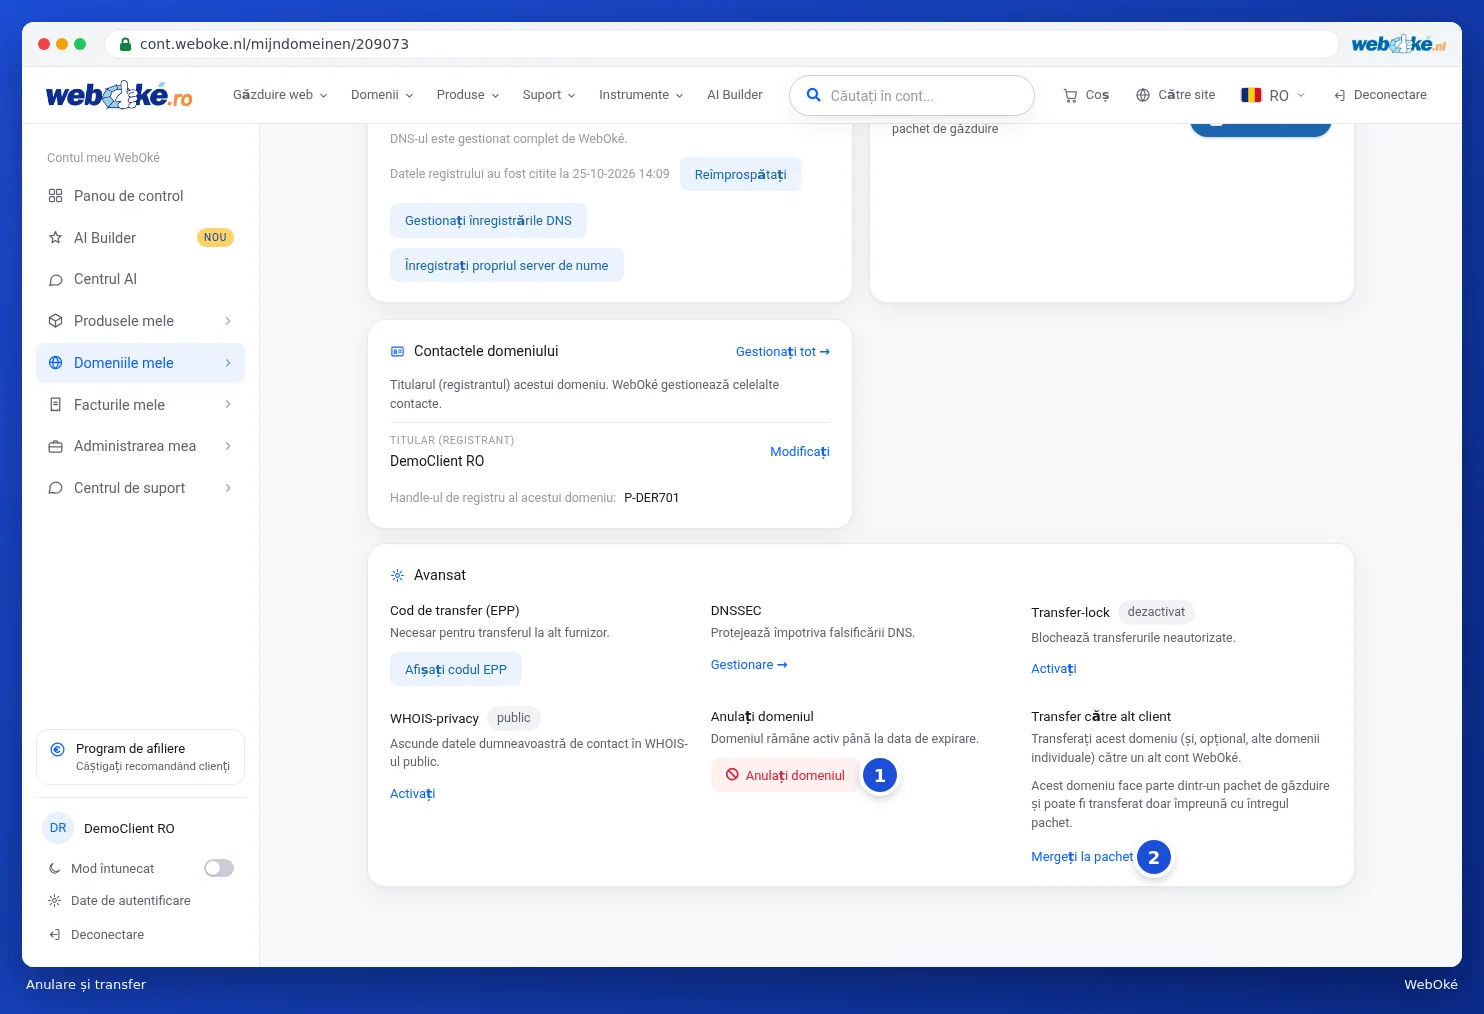
Task: Click the WebOké.nl logo in browser bar
Action: [1398, 44]
